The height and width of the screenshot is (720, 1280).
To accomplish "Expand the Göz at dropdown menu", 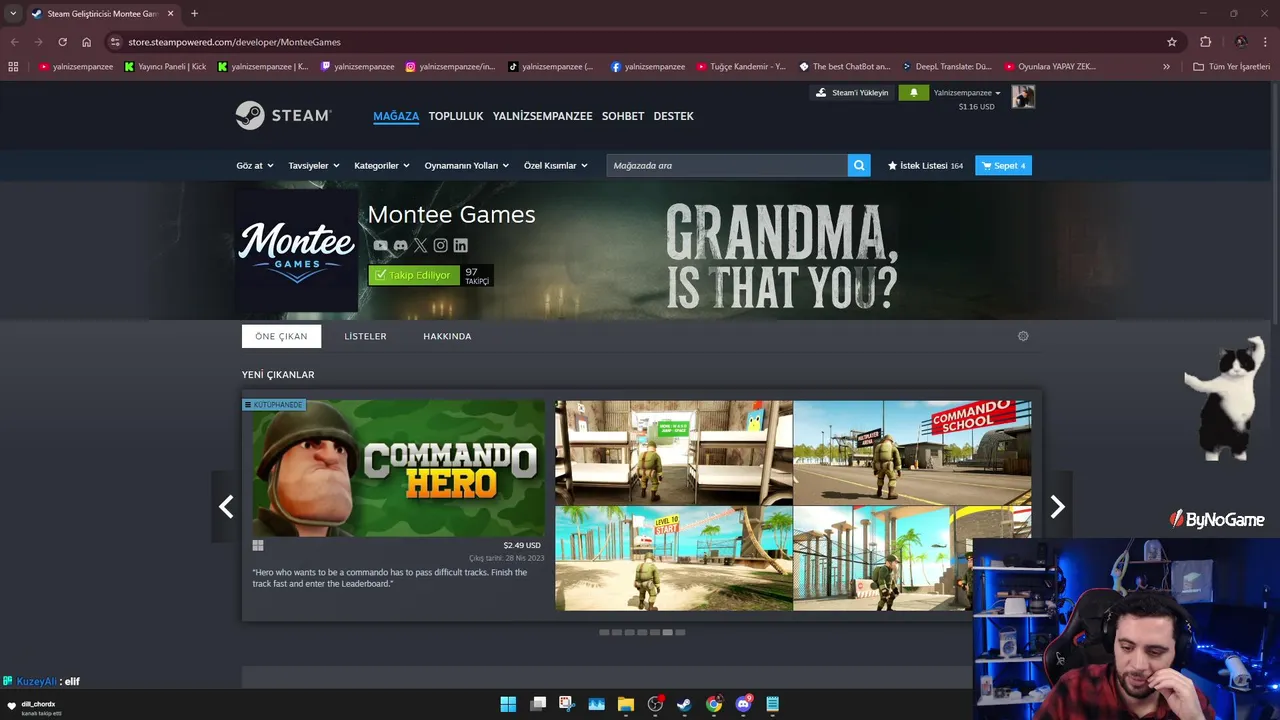I will point(255,165).
